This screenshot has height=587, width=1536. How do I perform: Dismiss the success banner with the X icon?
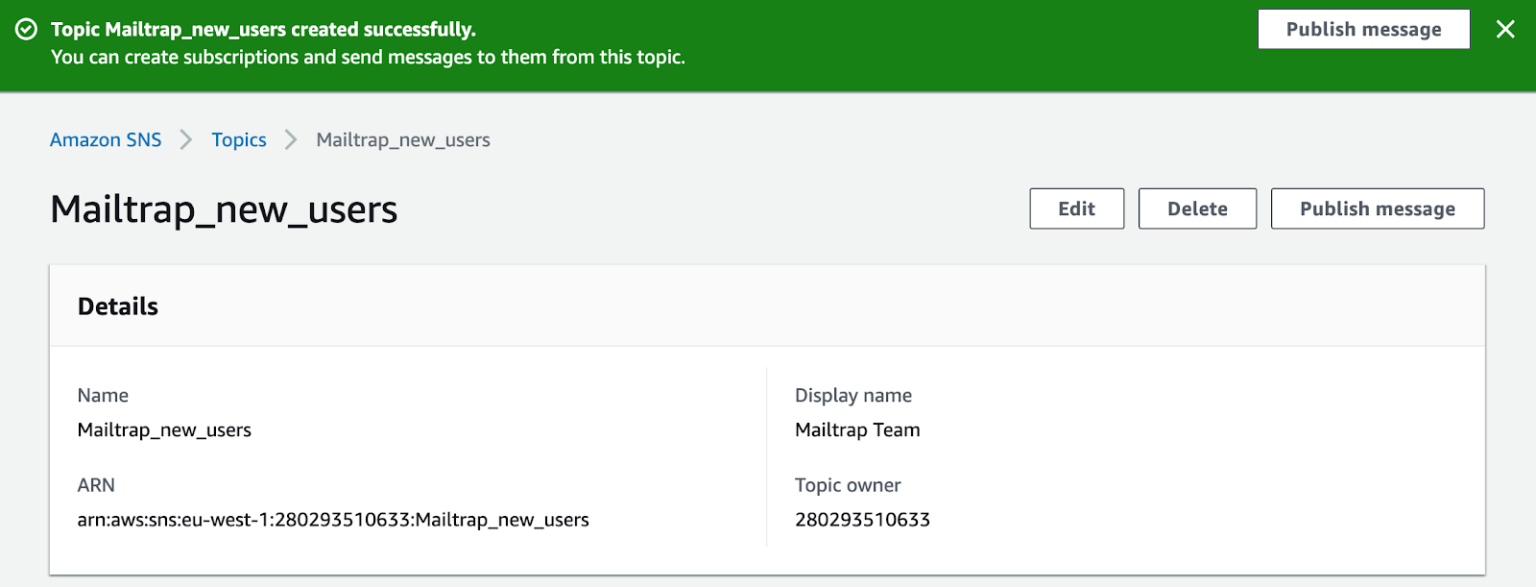(x=1505, y=28)
